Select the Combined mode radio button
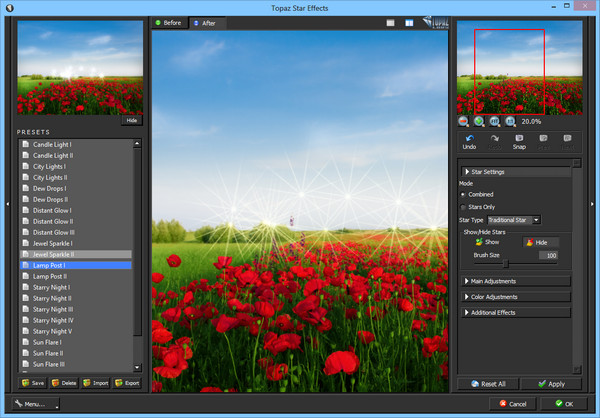Image resolution: width=600 pixels, height=418 pixels. click(463, 194)
